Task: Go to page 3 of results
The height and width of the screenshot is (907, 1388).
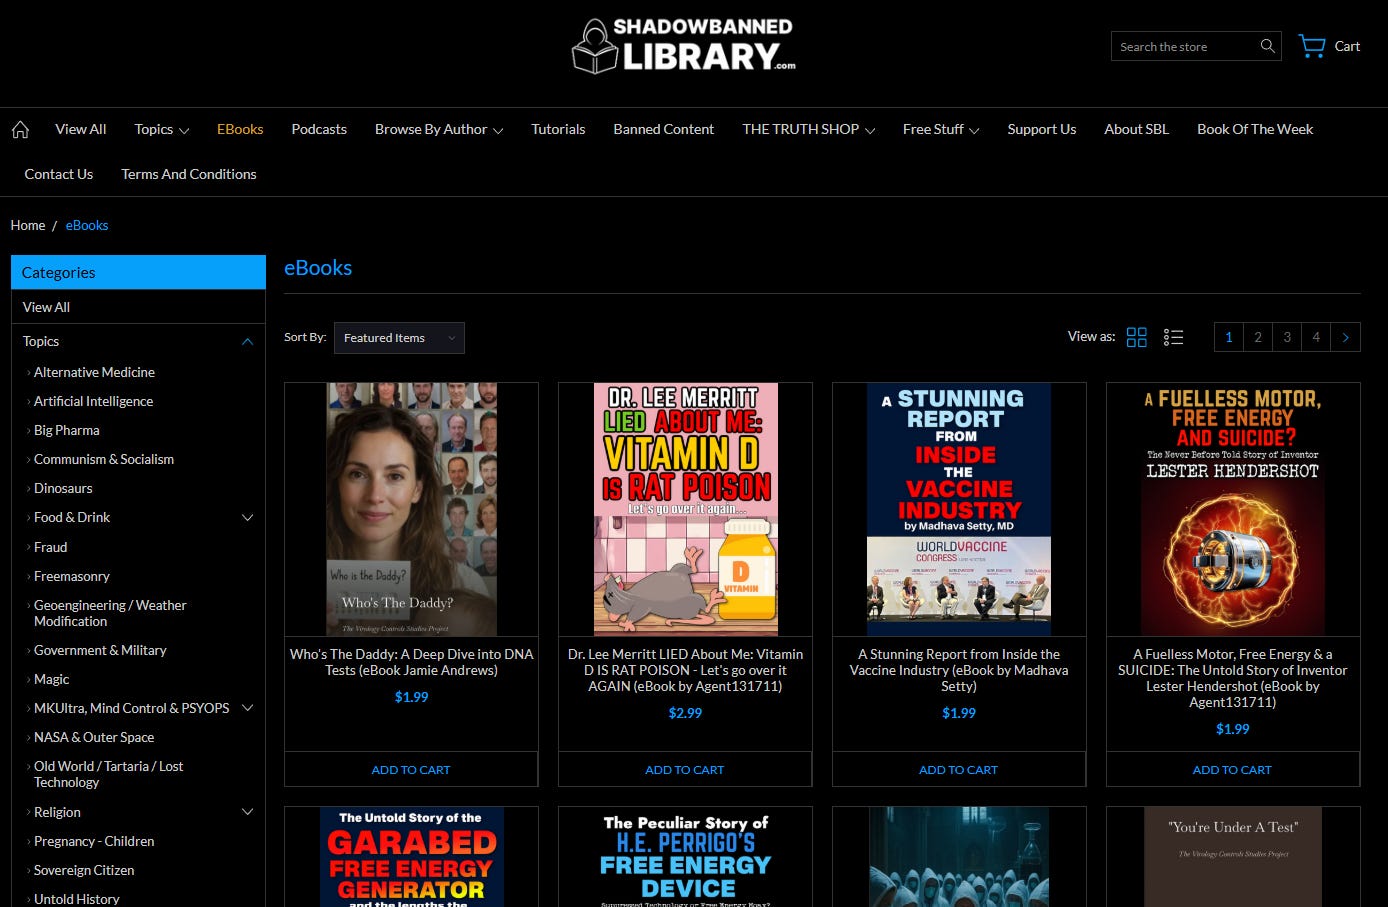Action: (x=1287, y=337)
